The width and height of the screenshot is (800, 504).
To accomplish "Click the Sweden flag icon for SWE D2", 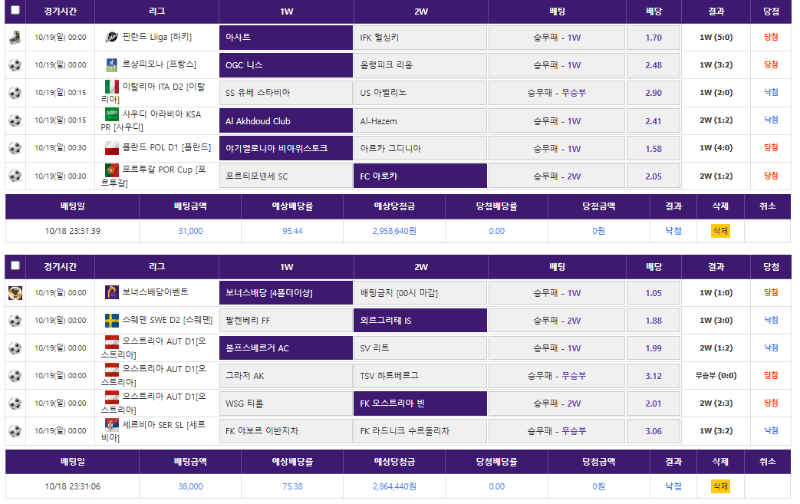I will (112, 320).
